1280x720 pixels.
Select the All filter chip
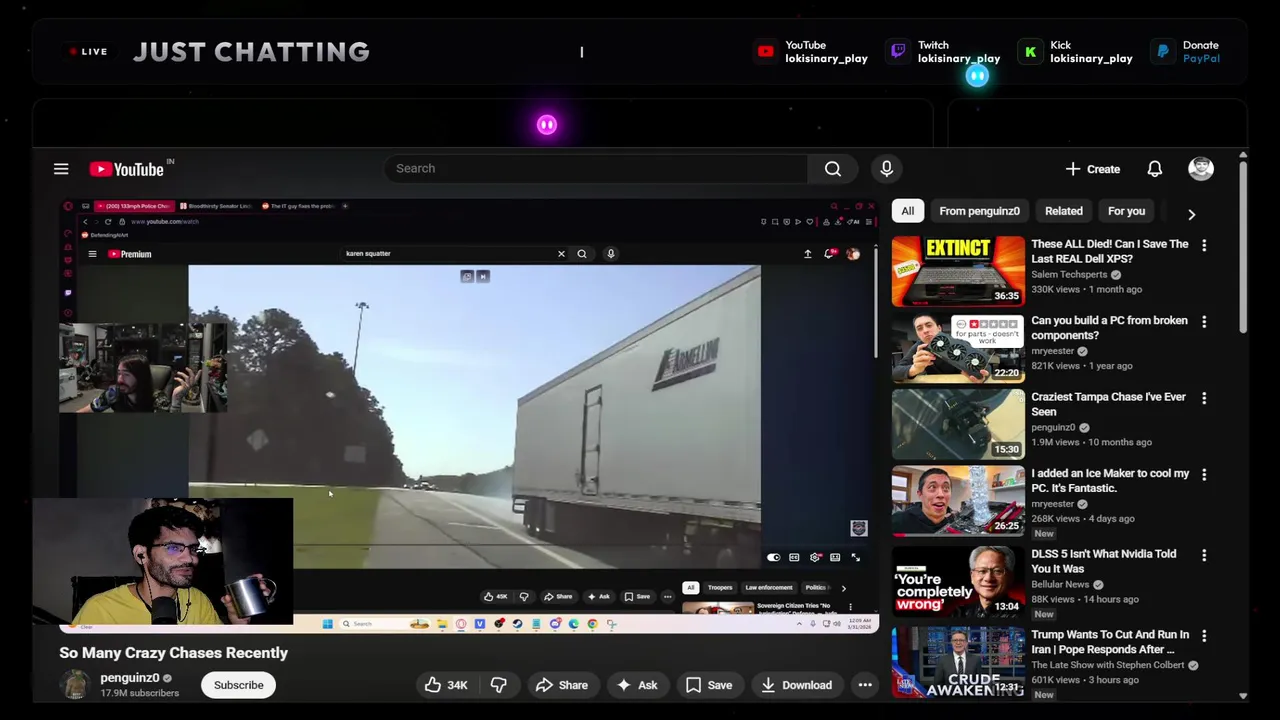[x=907, y=211]
